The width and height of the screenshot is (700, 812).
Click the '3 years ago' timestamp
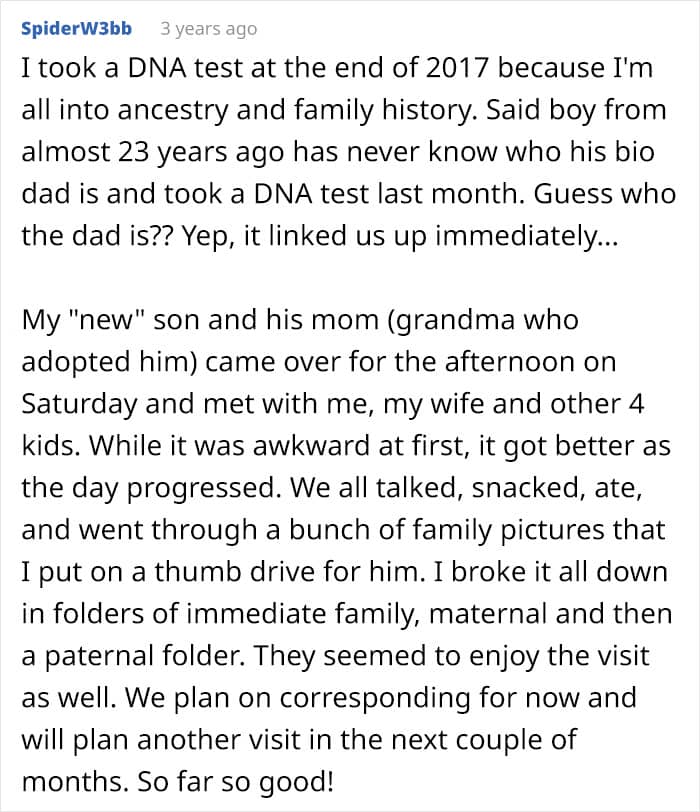209,29
